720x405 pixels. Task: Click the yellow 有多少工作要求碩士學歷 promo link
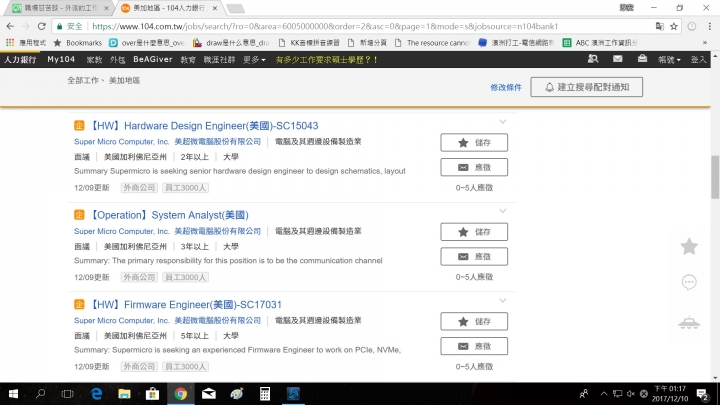(x=326, y=59)
